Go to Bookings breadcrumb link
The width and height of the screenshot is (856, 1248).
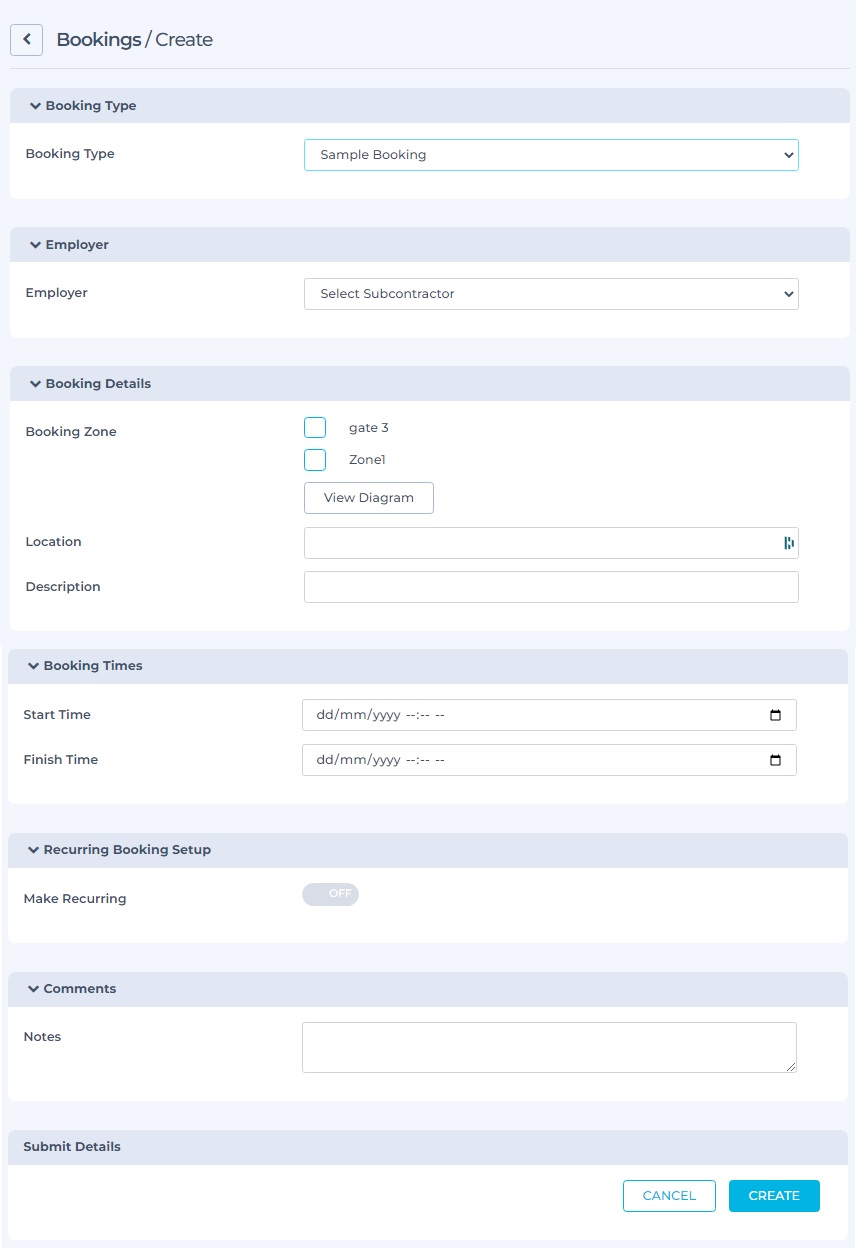[x=98, y=40]
